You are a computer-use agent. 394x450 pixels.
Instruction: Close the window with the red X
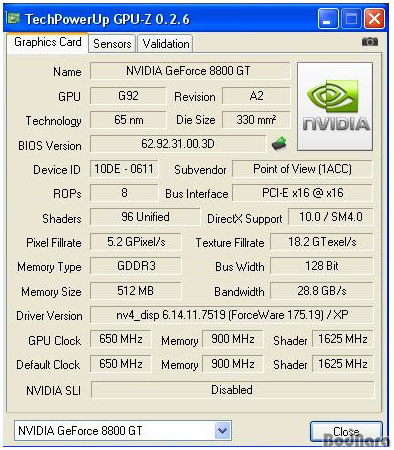point(374,19)
